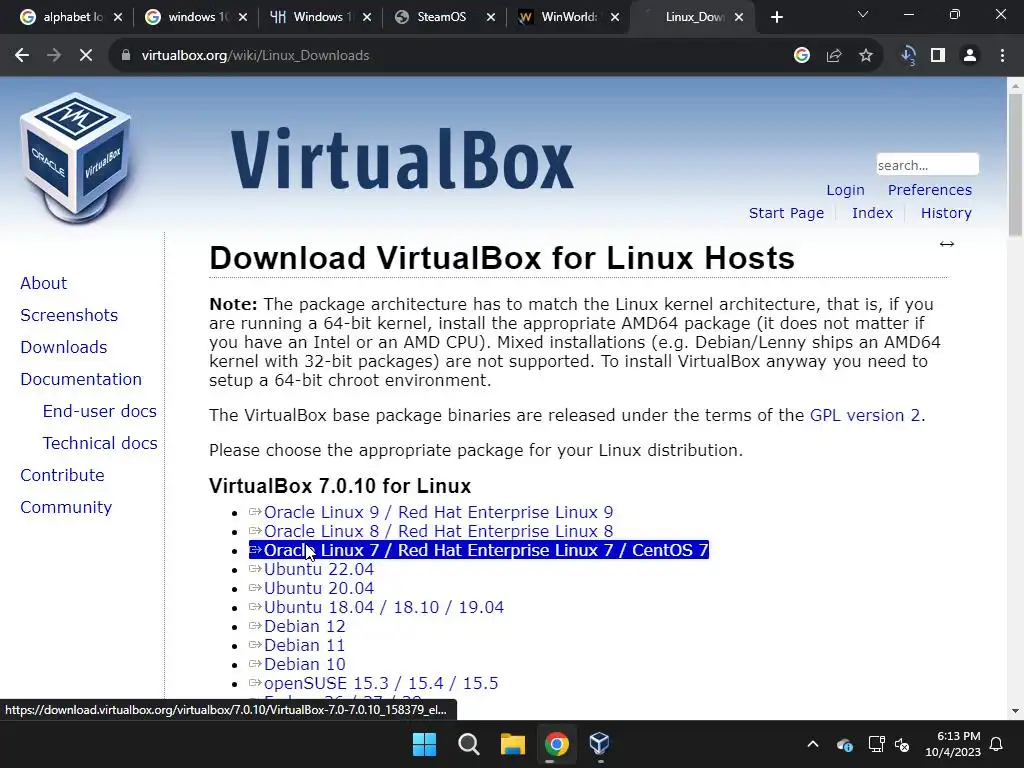Open a new browser tab

tap(776, 17)
